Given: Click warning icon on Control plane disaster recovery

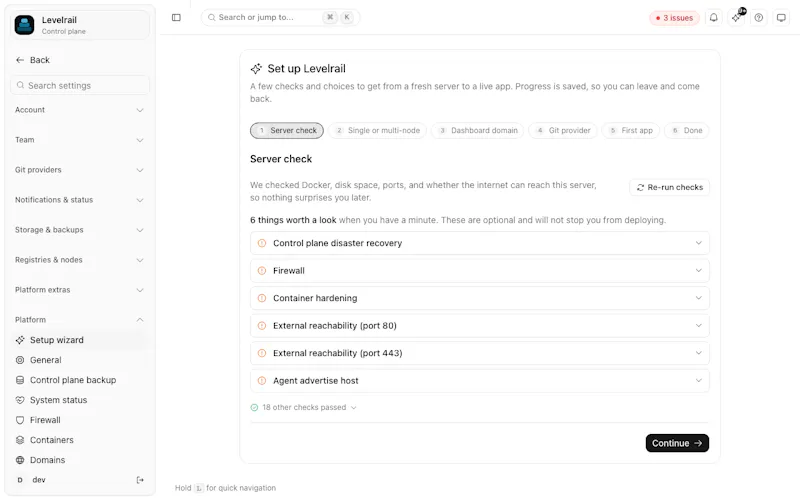Looking at the screenshot, I should (x=262, y=243).
